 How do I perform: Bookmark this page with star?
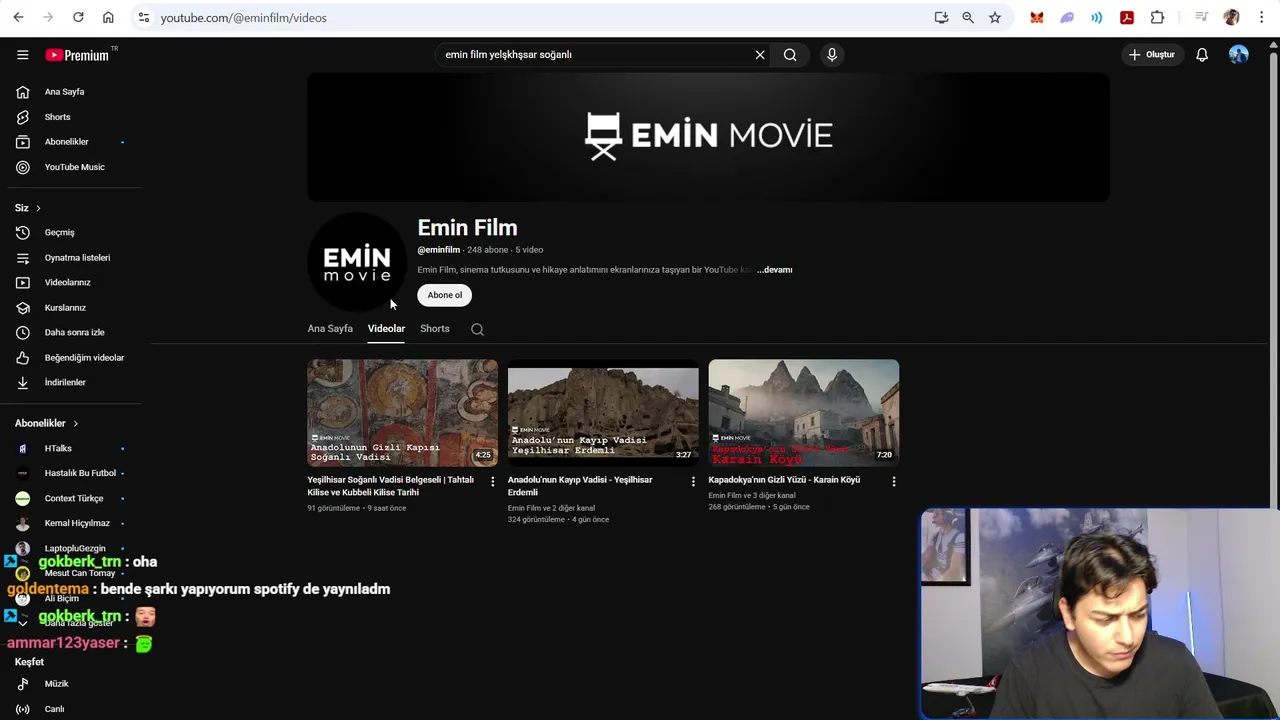[x=995, y=17]
